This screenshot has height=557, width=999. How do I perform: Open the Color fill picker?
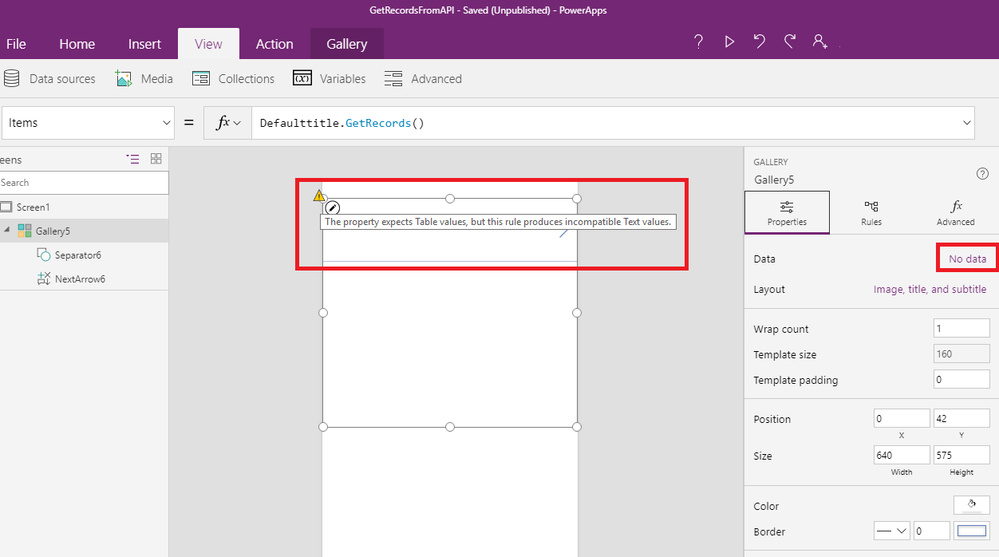pyautogui.click(x=972, y=505)
